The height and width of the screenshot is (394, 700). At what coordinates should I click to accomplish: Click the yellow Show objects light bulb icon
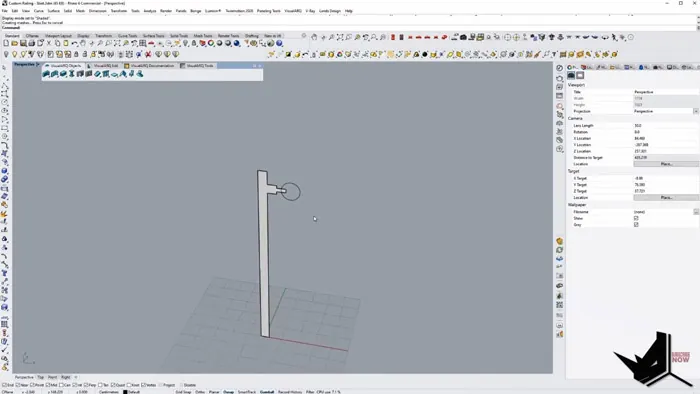point(14,54)
